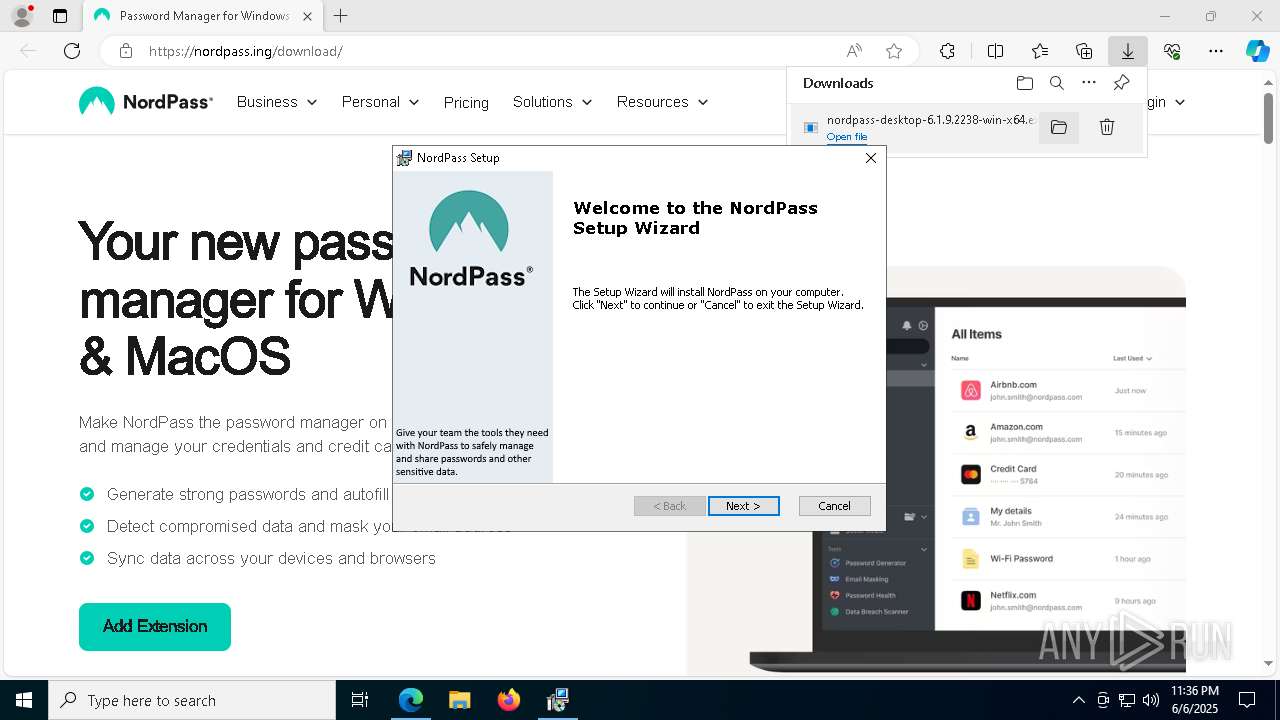Open Edge favorites list icon
The image size is (1280, 720).
[x=1040, y=51]
